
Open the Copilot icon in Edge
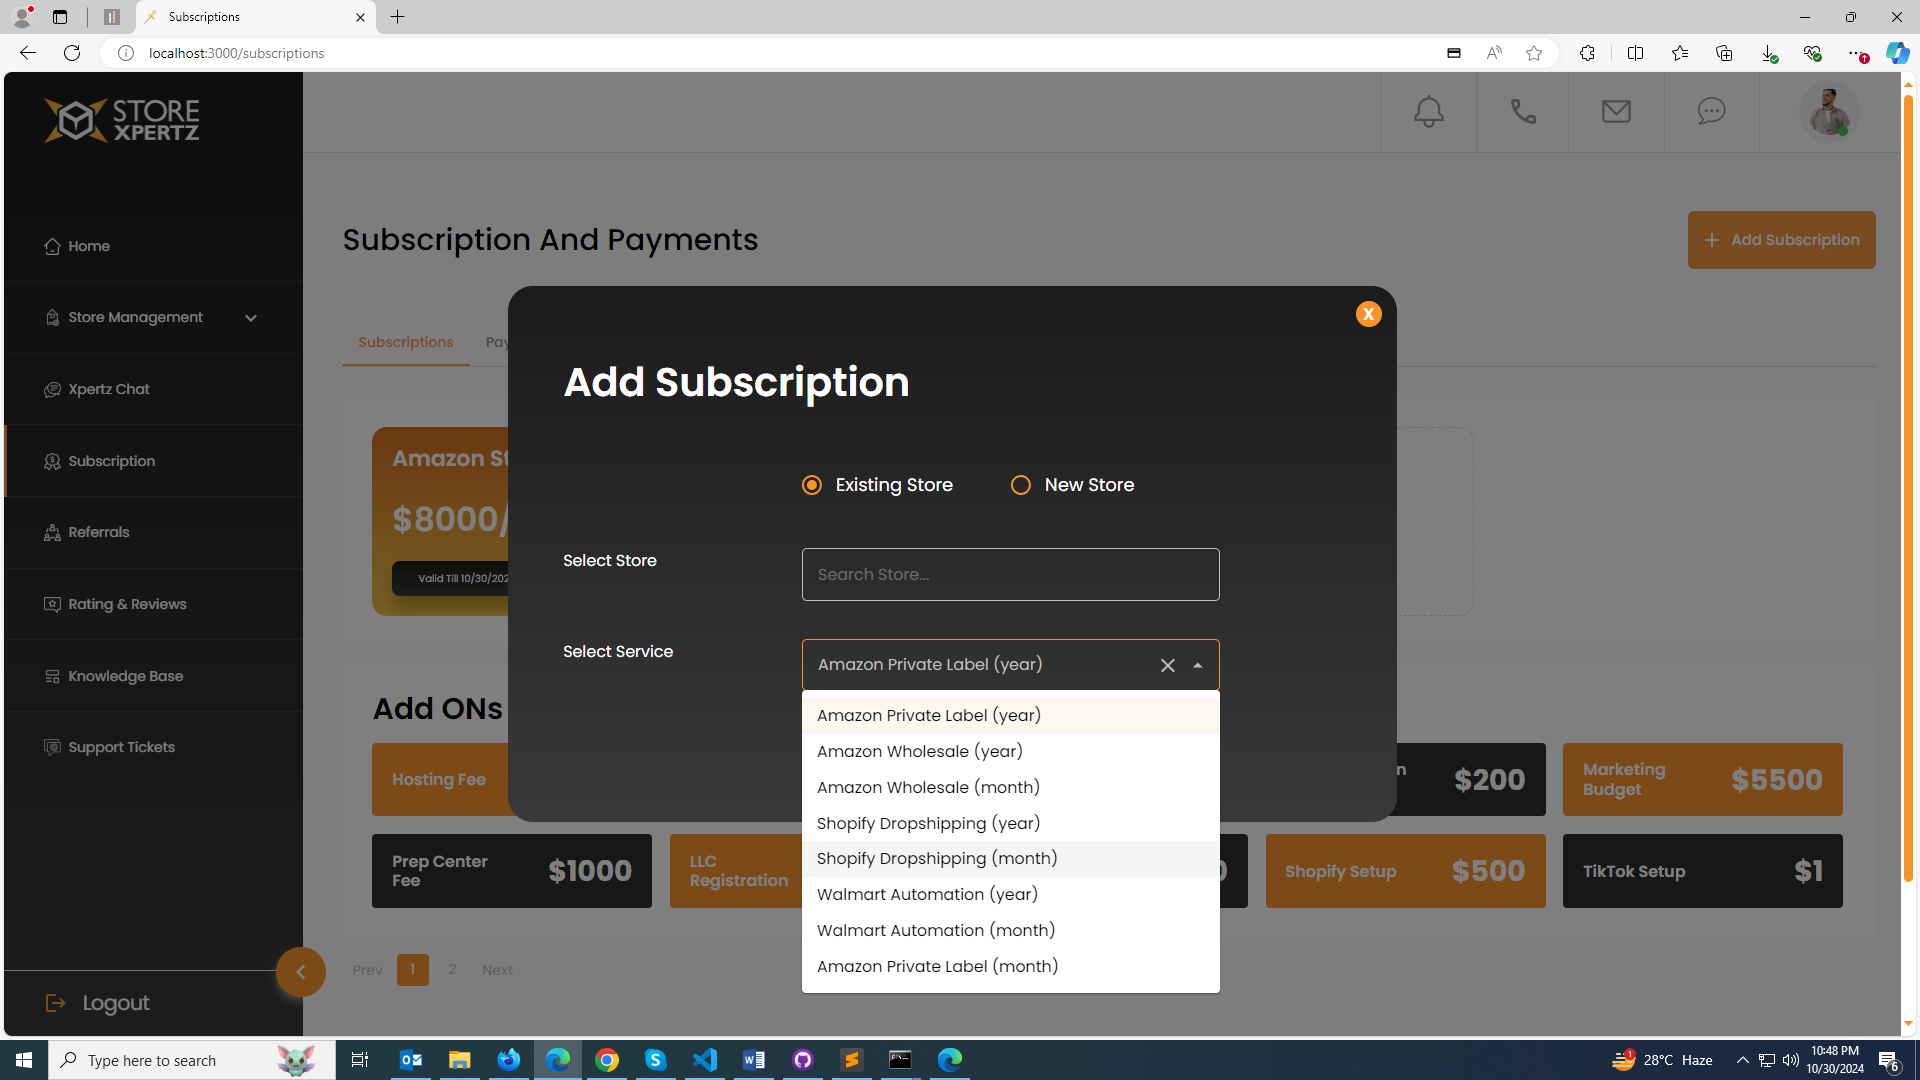pyautogui.click(x=1897, y=53)
